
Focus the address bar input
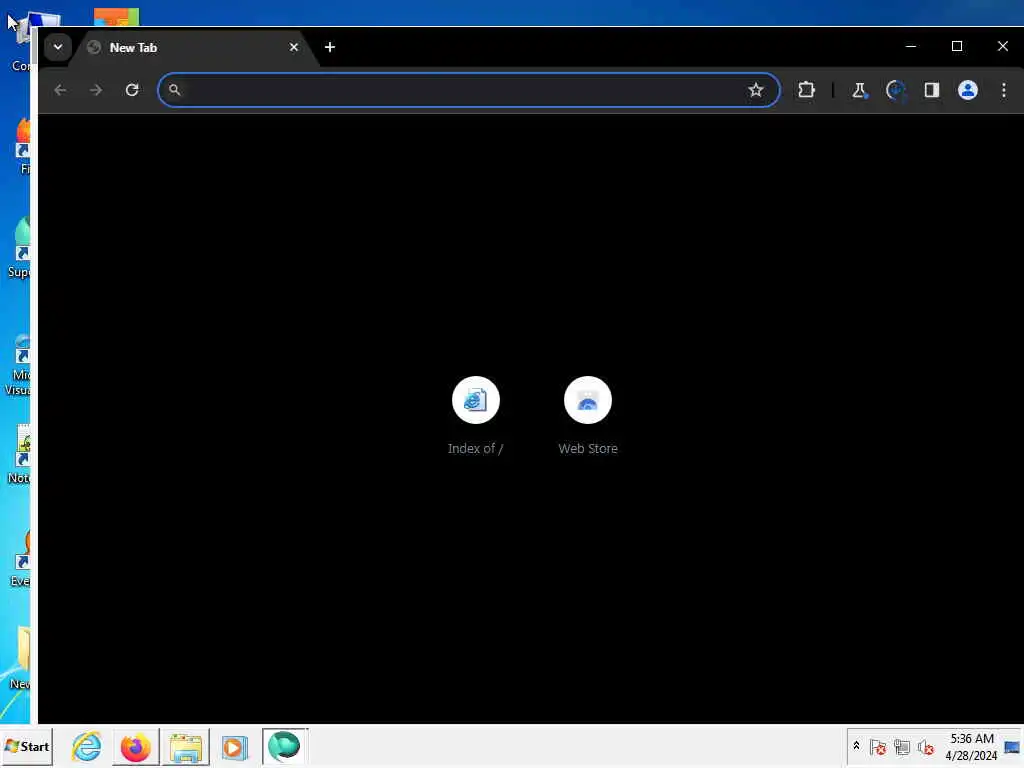tap(468, 90)
